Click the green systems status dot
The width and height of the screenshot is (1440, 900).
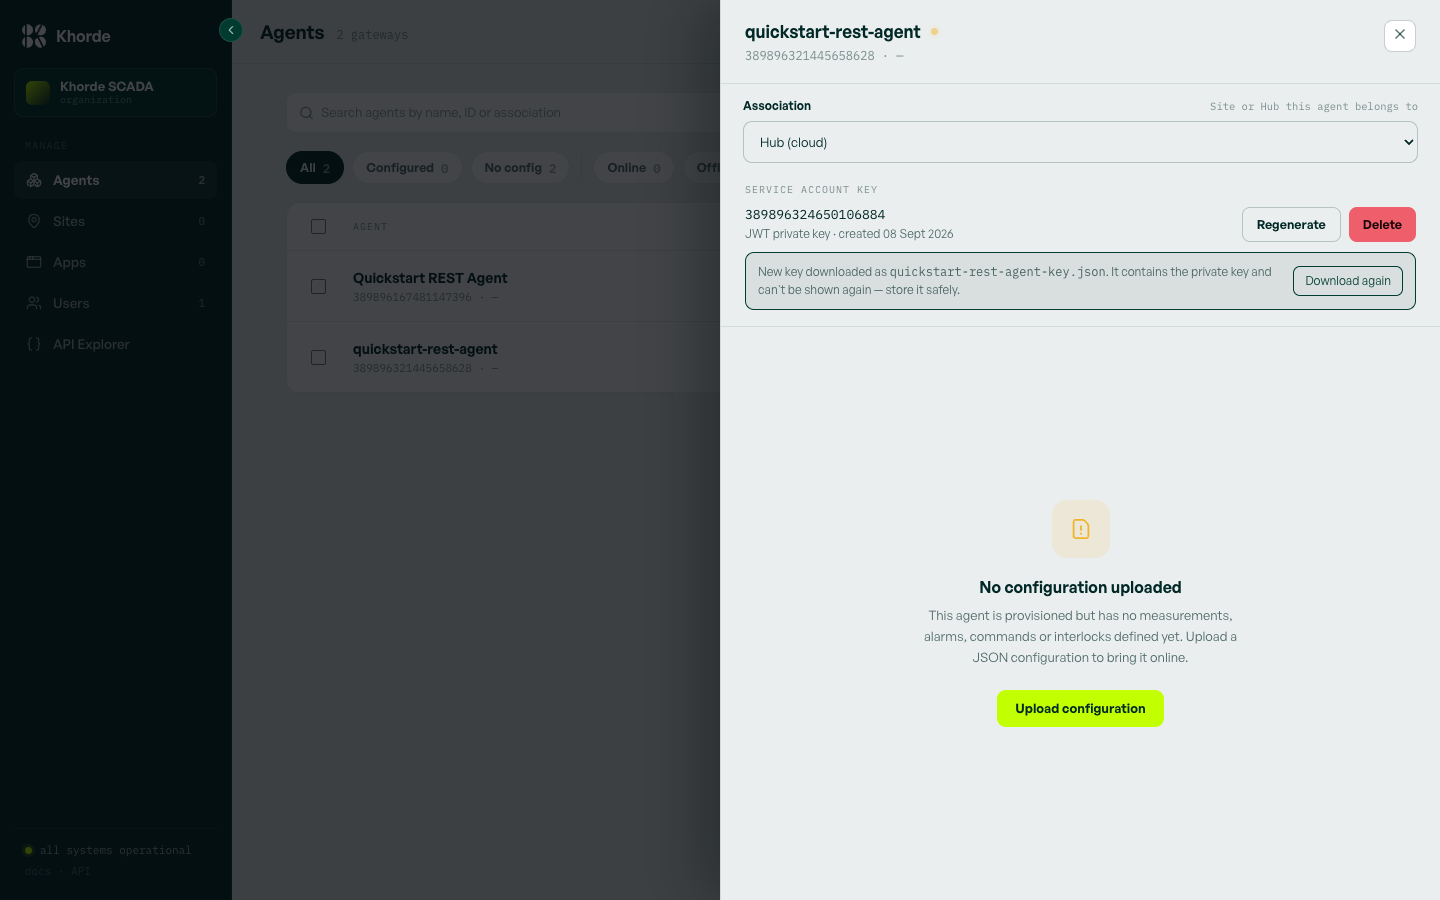click(28, 851)
